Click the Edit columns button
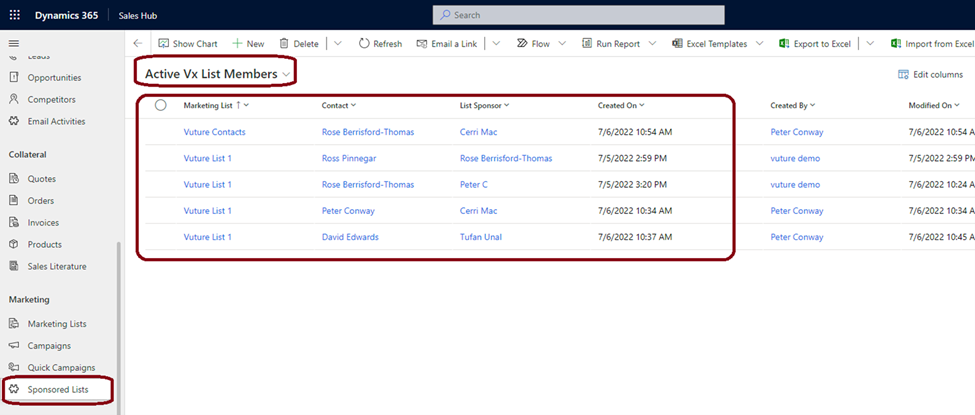 click(930, 75)
